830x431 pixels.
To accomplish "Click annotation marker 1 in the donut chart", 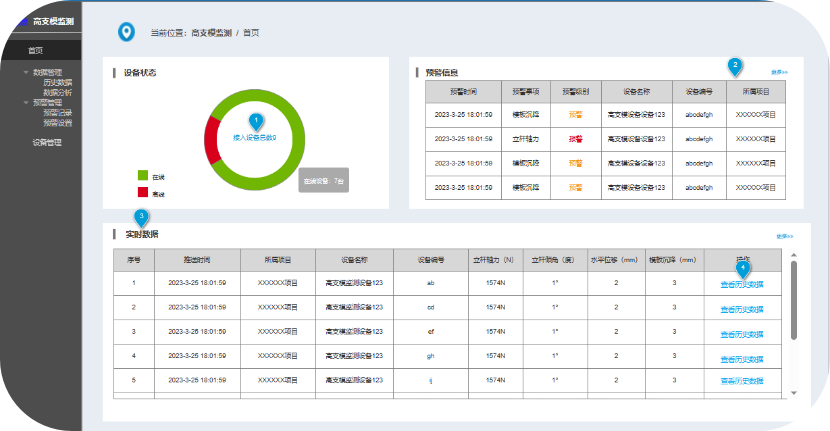I will coord(254,122).
